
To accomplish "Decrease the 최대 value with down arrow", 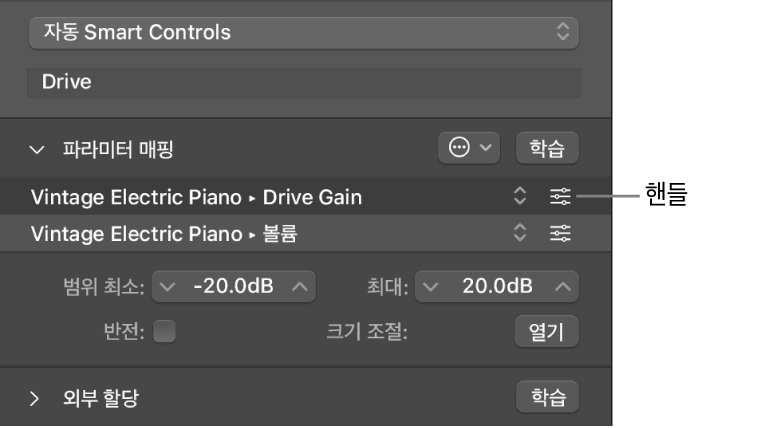I will 432,288.
